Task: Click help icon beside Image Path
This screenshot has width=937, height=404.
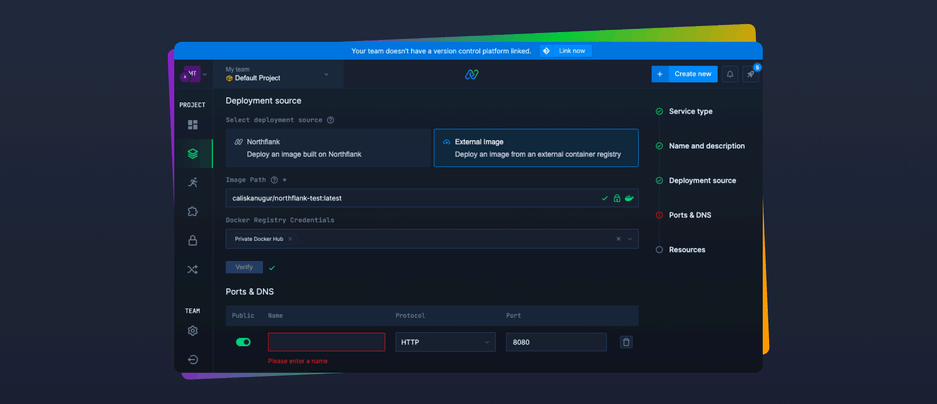Action: pyautogui.click(x=274, y=180)
